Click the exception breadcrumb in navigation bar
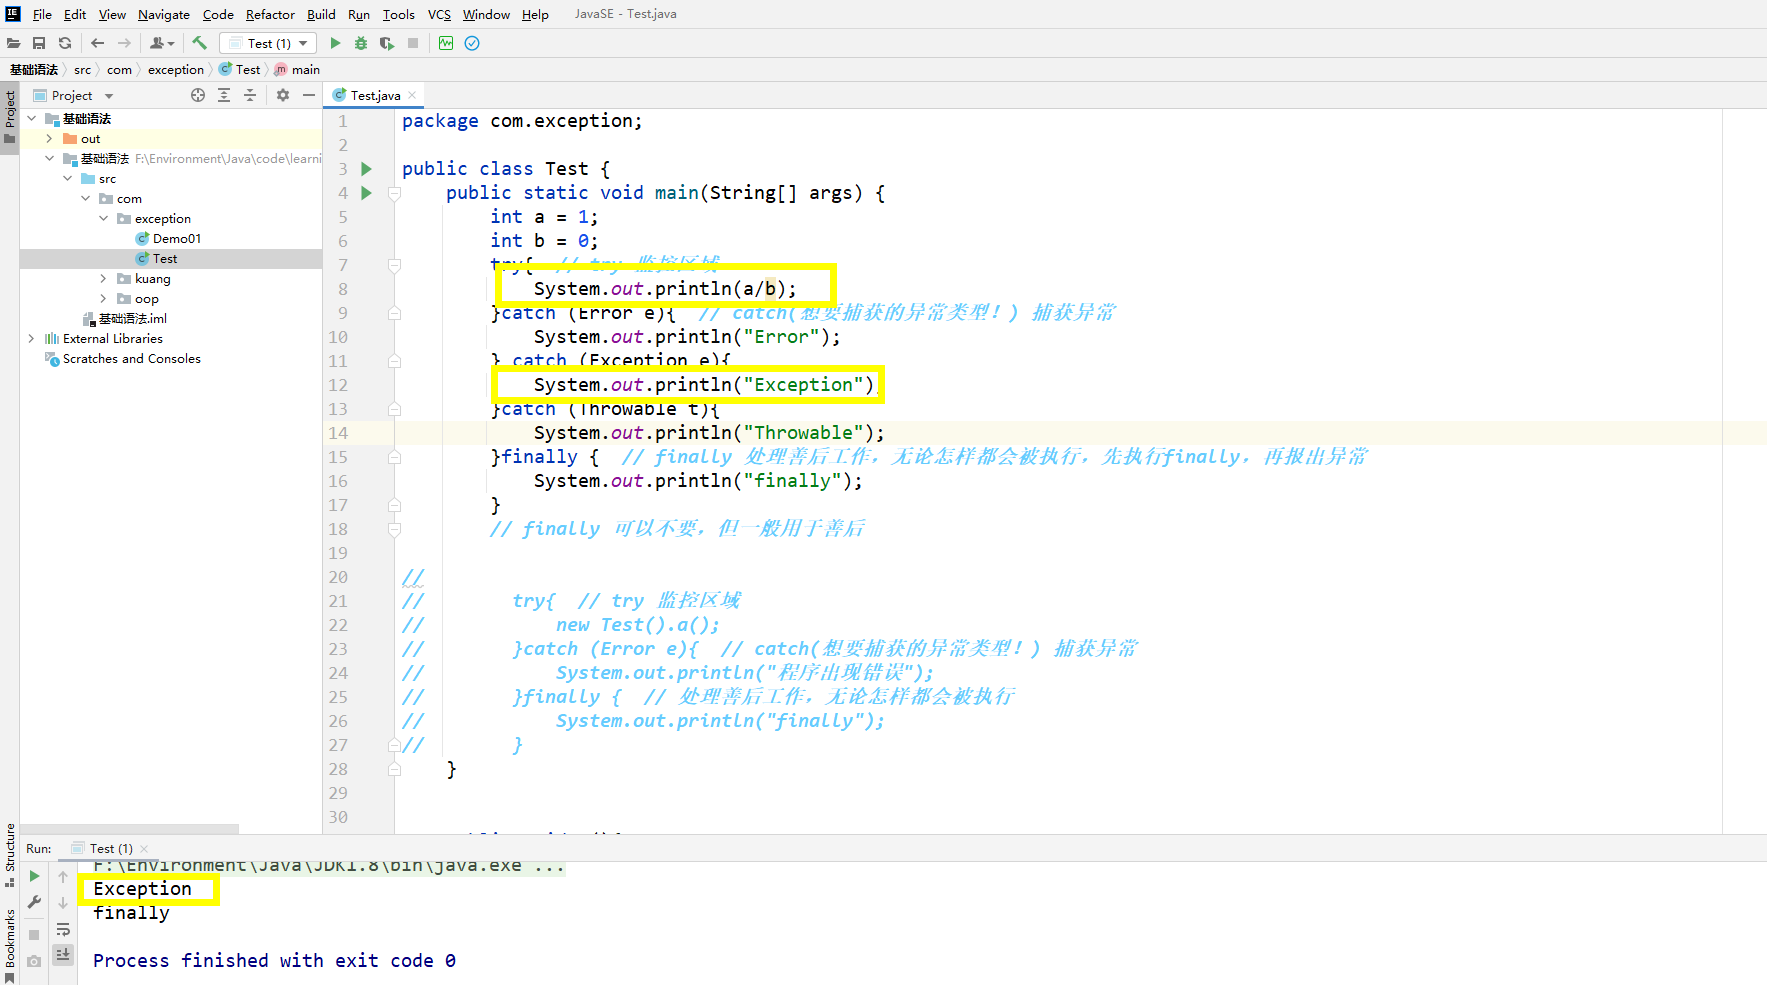Screen dimensions: 1767x985 [x=175, y=69]
